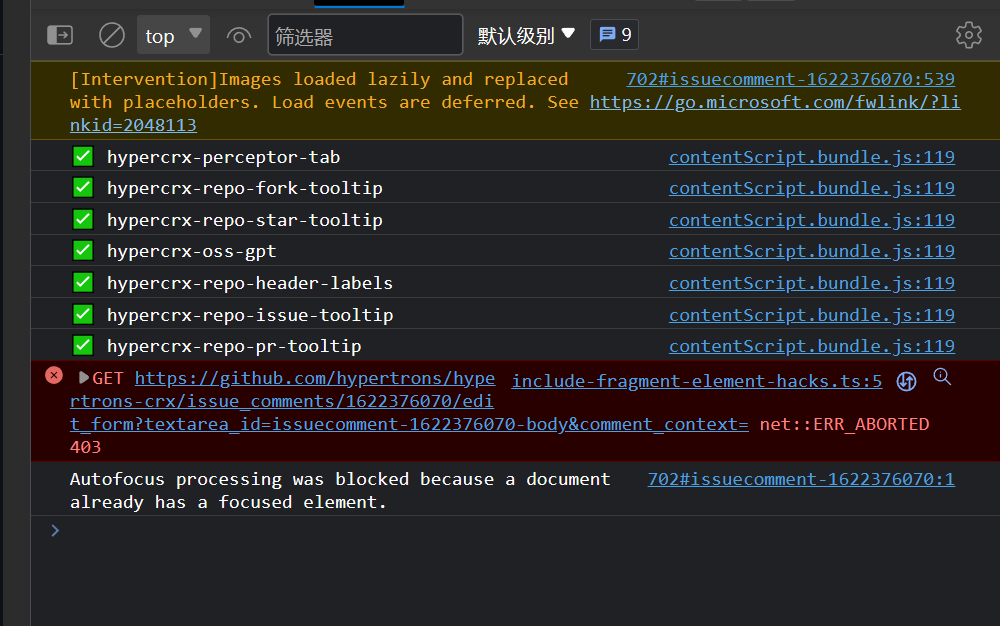Viewport: 1000px width, 626px height.
Task: Click the green checkmark beside hypercrx-oss-gpt
Action: coord(82,250)
